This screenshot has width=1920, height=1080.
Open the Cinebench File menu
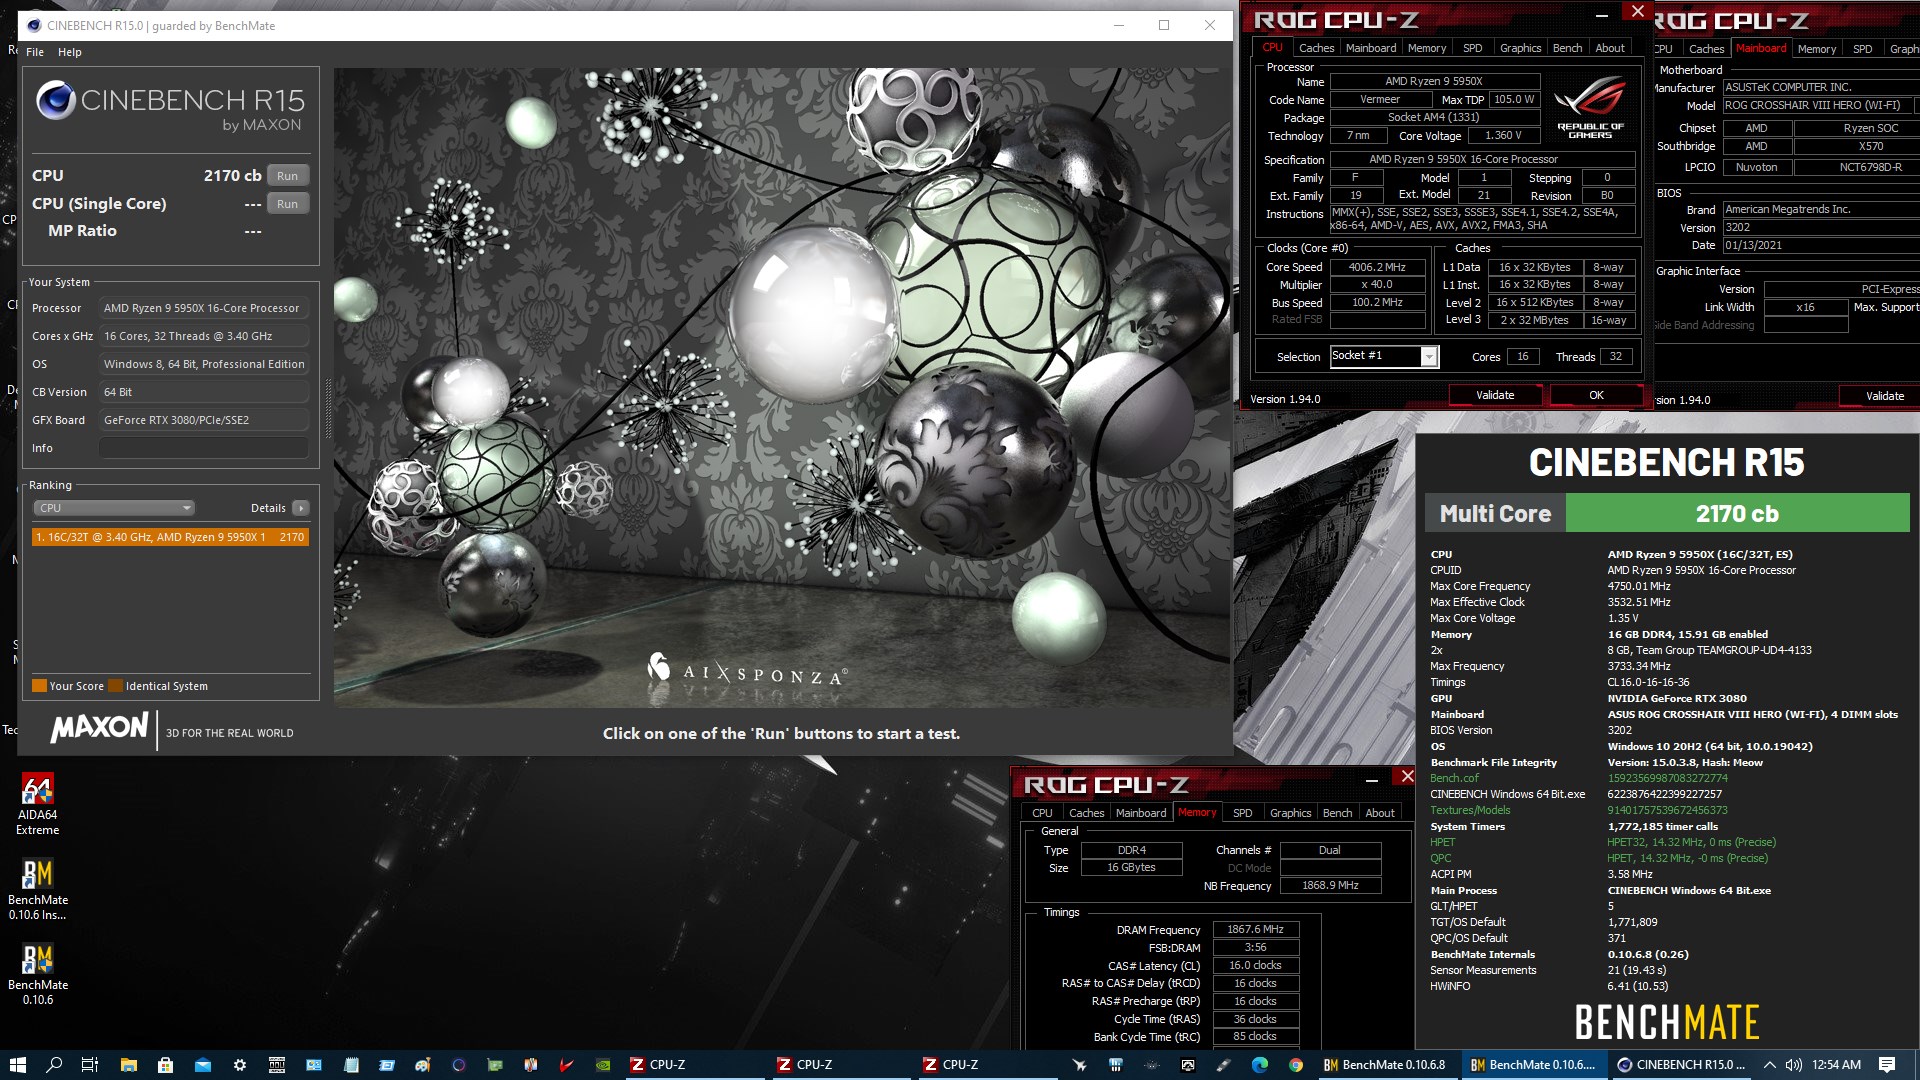point(35,52)
